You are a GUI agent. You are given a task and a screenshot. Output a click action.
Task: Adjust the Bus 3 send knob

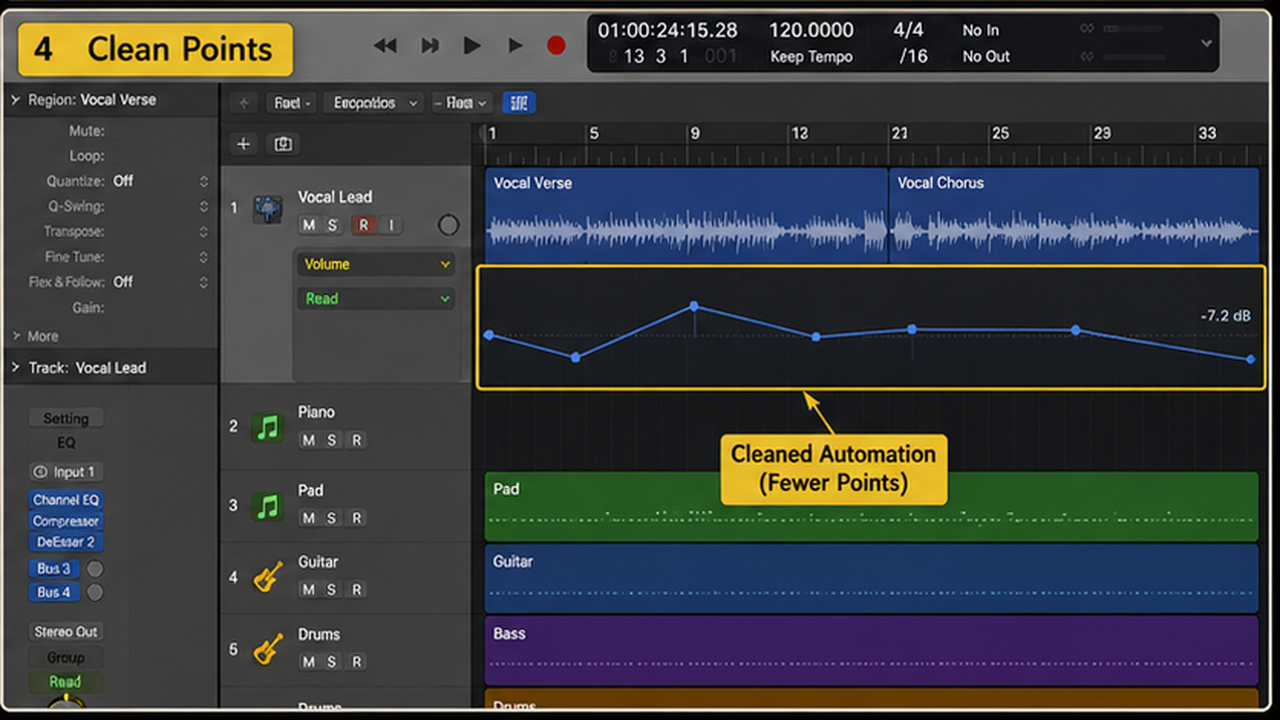95,569
